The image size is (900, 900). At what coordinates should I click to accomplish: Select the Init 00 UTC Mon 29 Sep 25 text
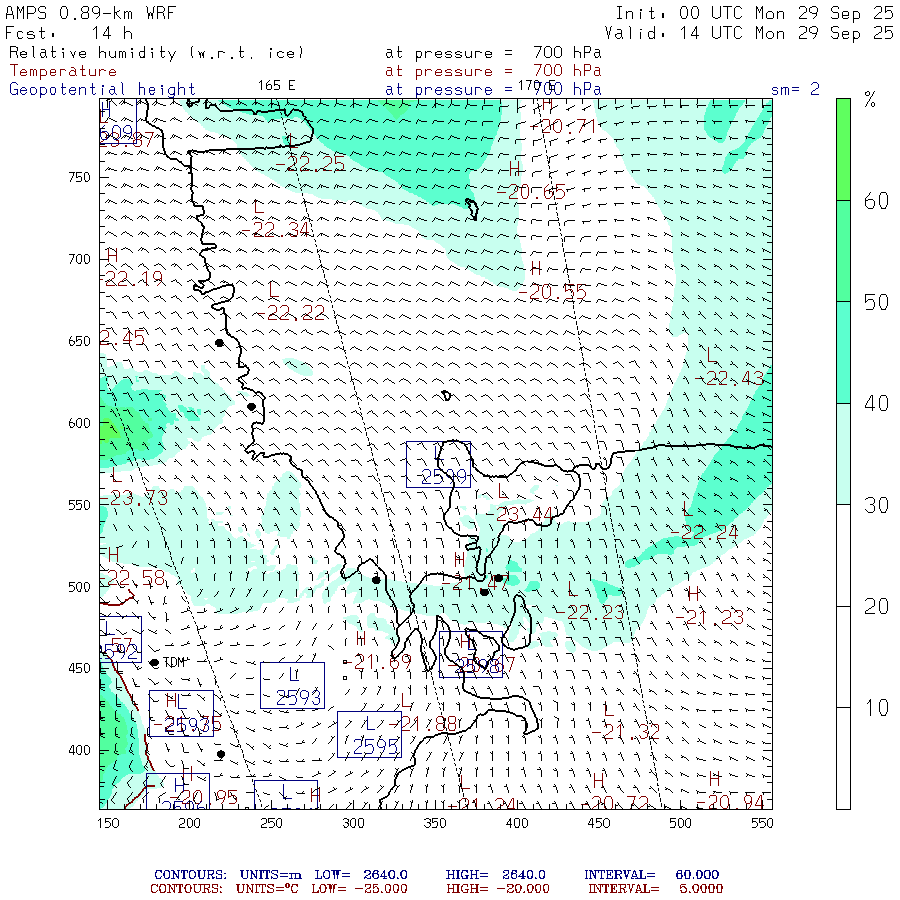pos(755,13)
